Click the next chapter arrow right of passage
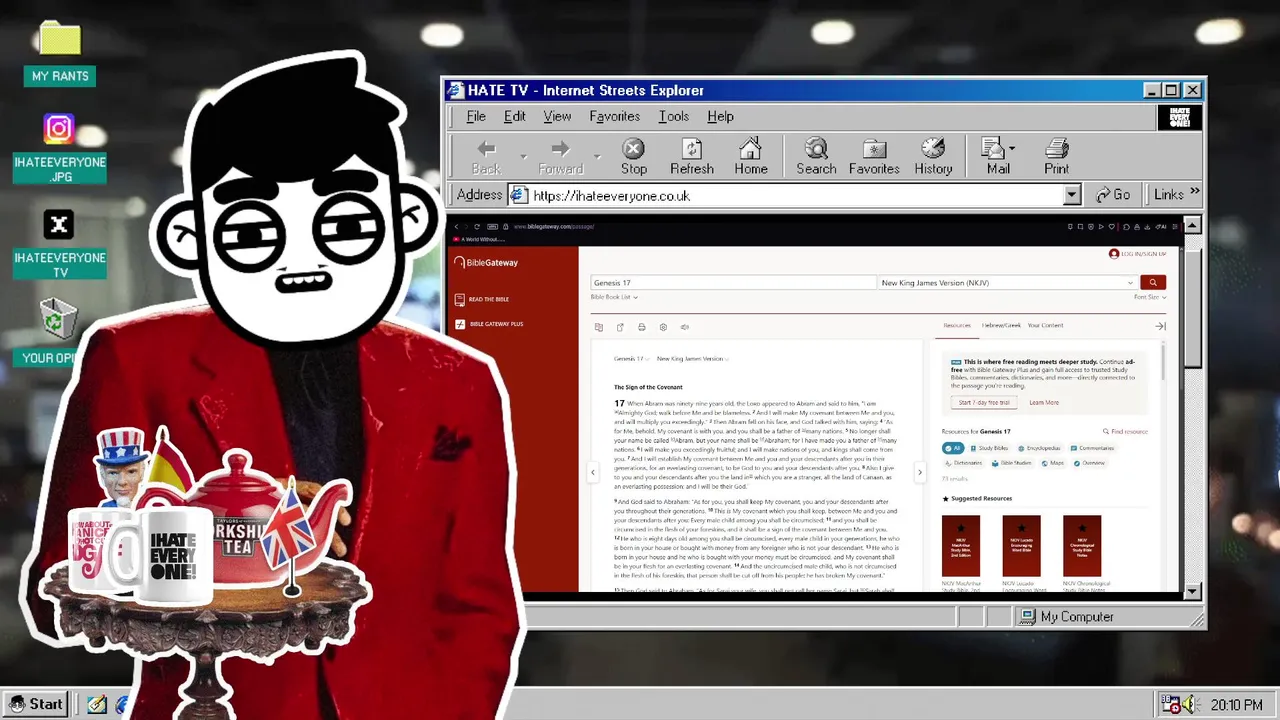The image size is (1280, 720). [x=920, y=472]
